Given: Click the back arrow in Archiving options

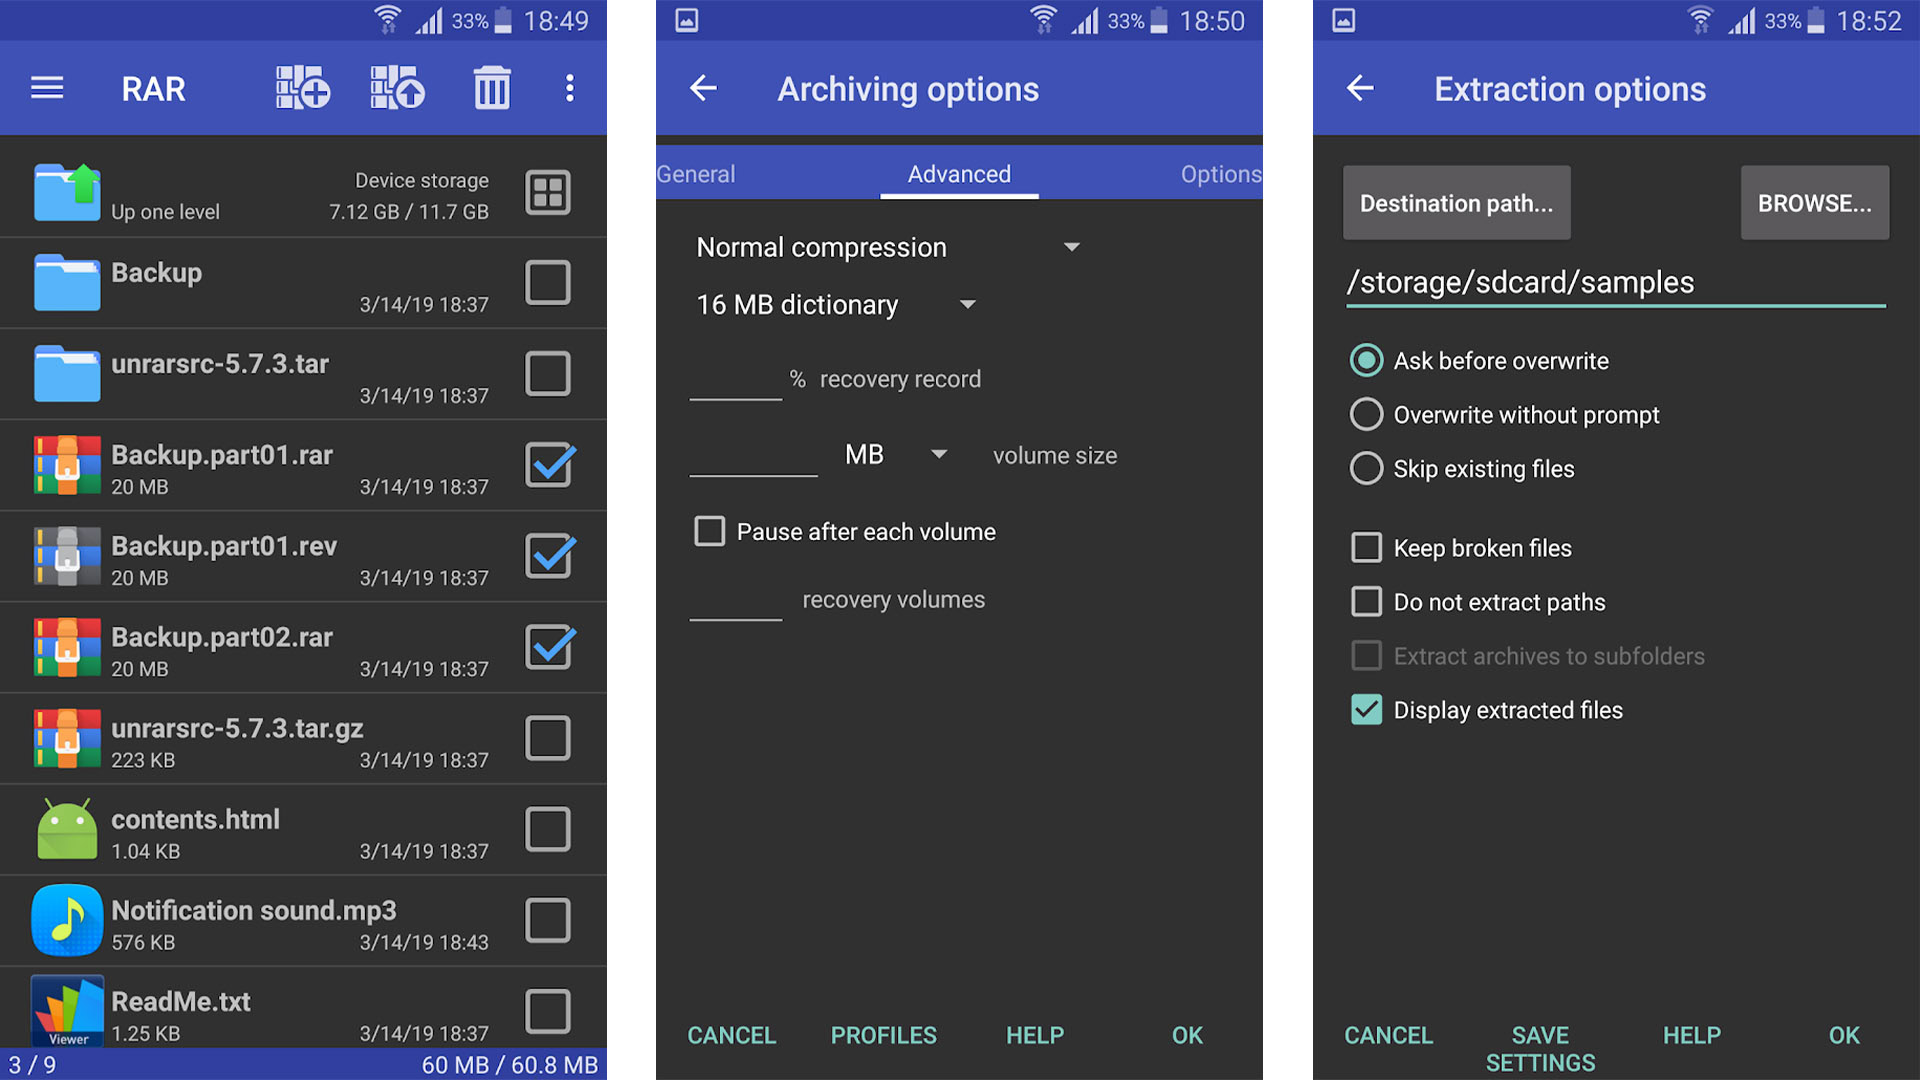Looking at the screenshot, I should (705, 87).
